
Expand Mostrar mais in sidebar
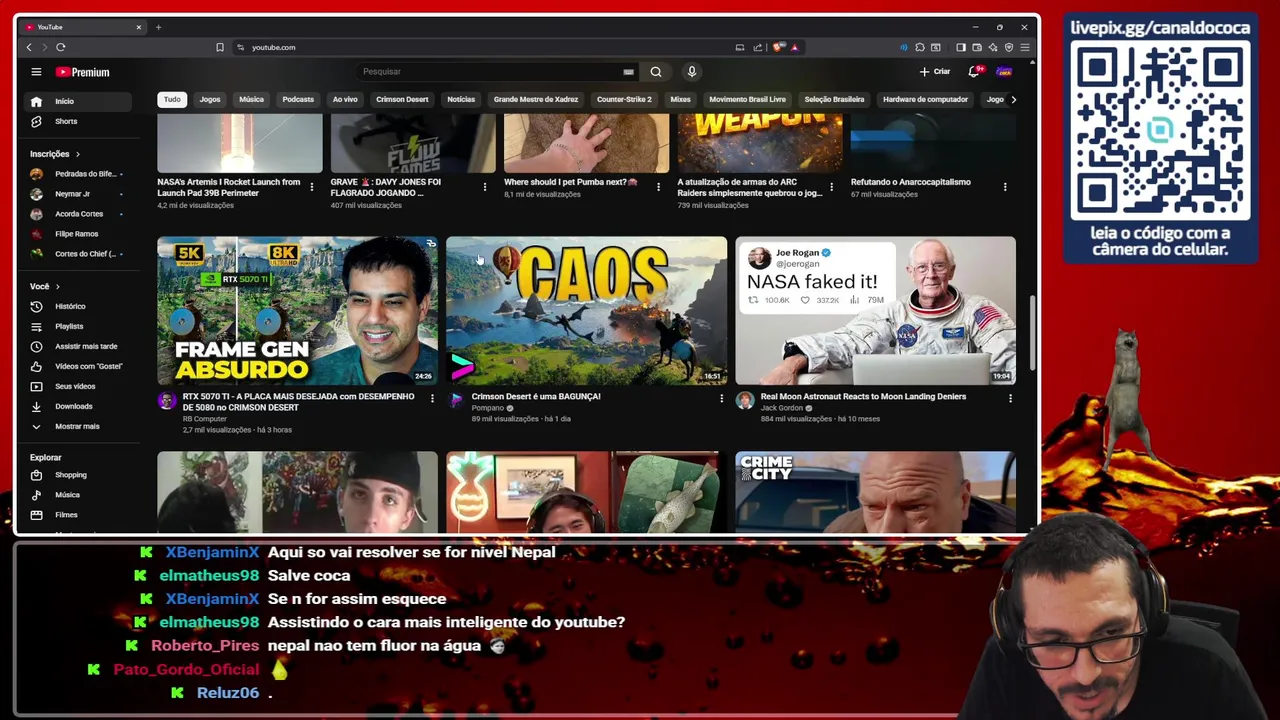point(79,426)
